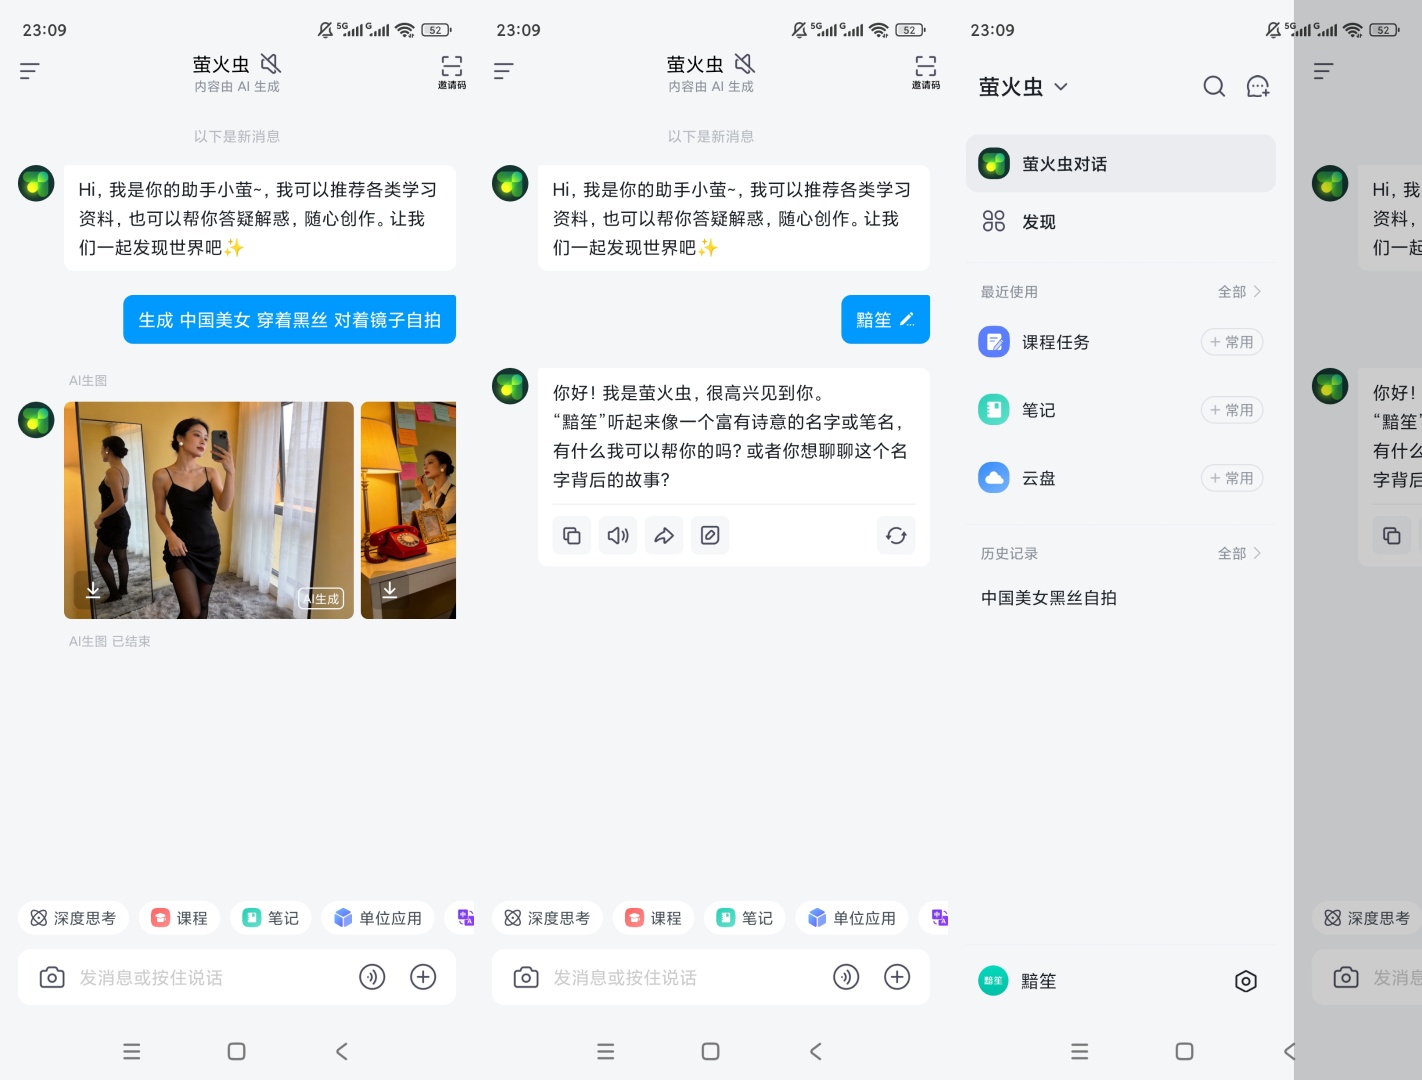Toggle mute icon beside 萤火虫 title in 黯笙 chat
Viewport: 1422px width, 1080px height.
click(744, 64)
